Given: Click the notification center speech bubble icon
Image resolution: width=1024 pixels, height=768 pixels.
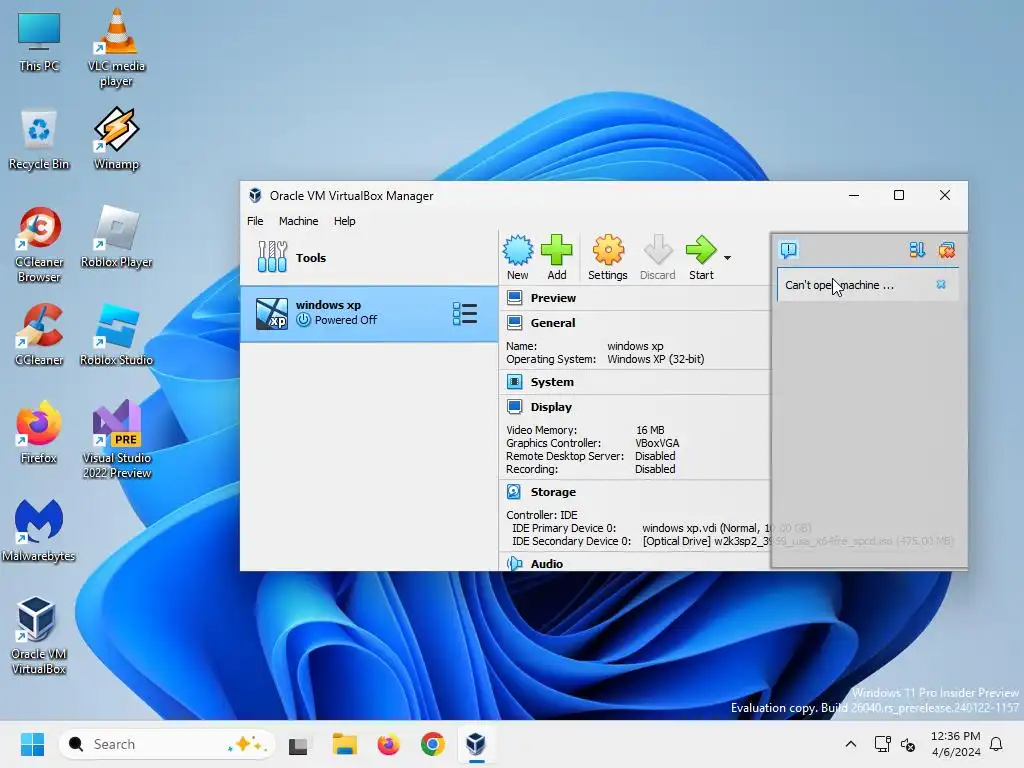Looking at the screenshot, I should point(789,250).
